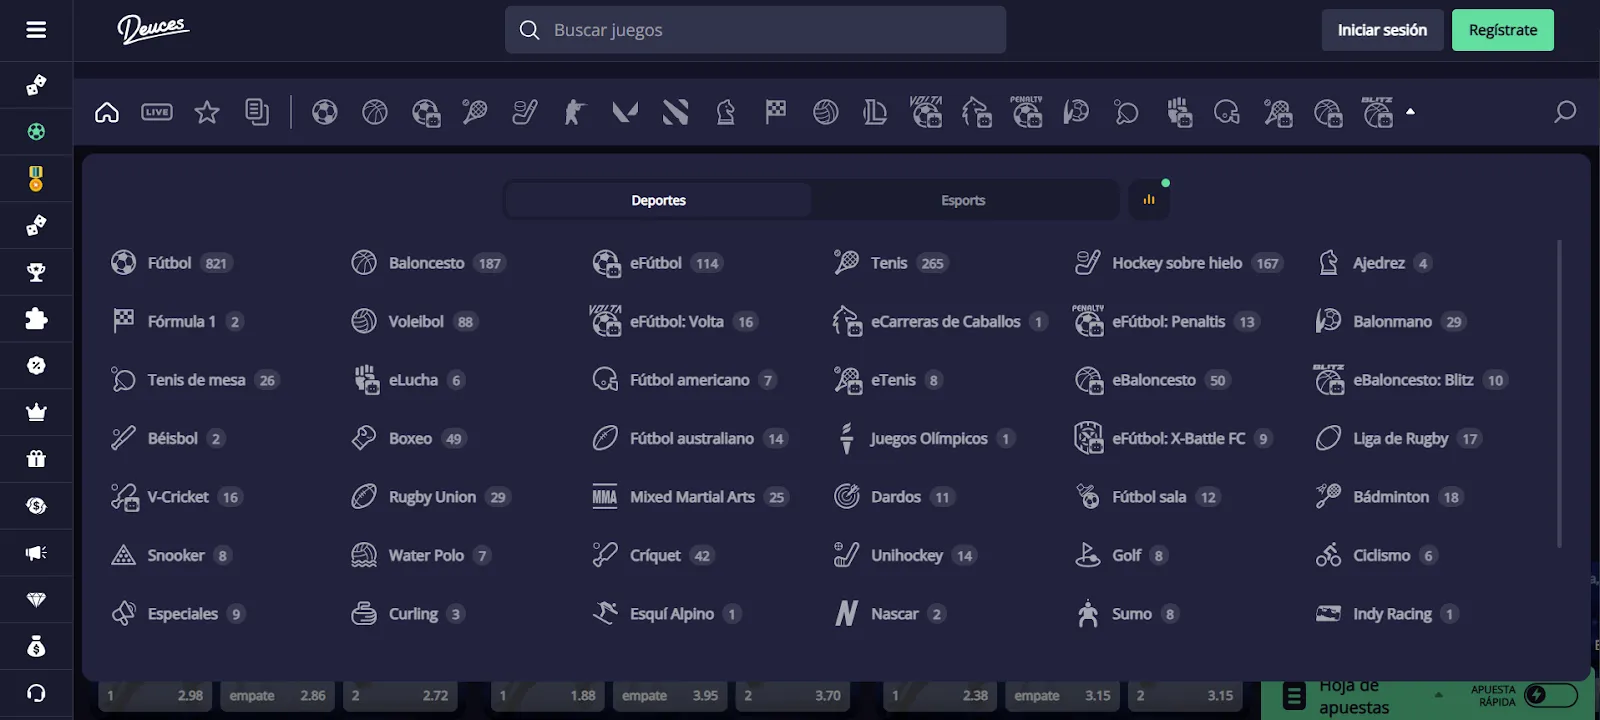
Task: Switch to the Esports tab
Action: 963,200
